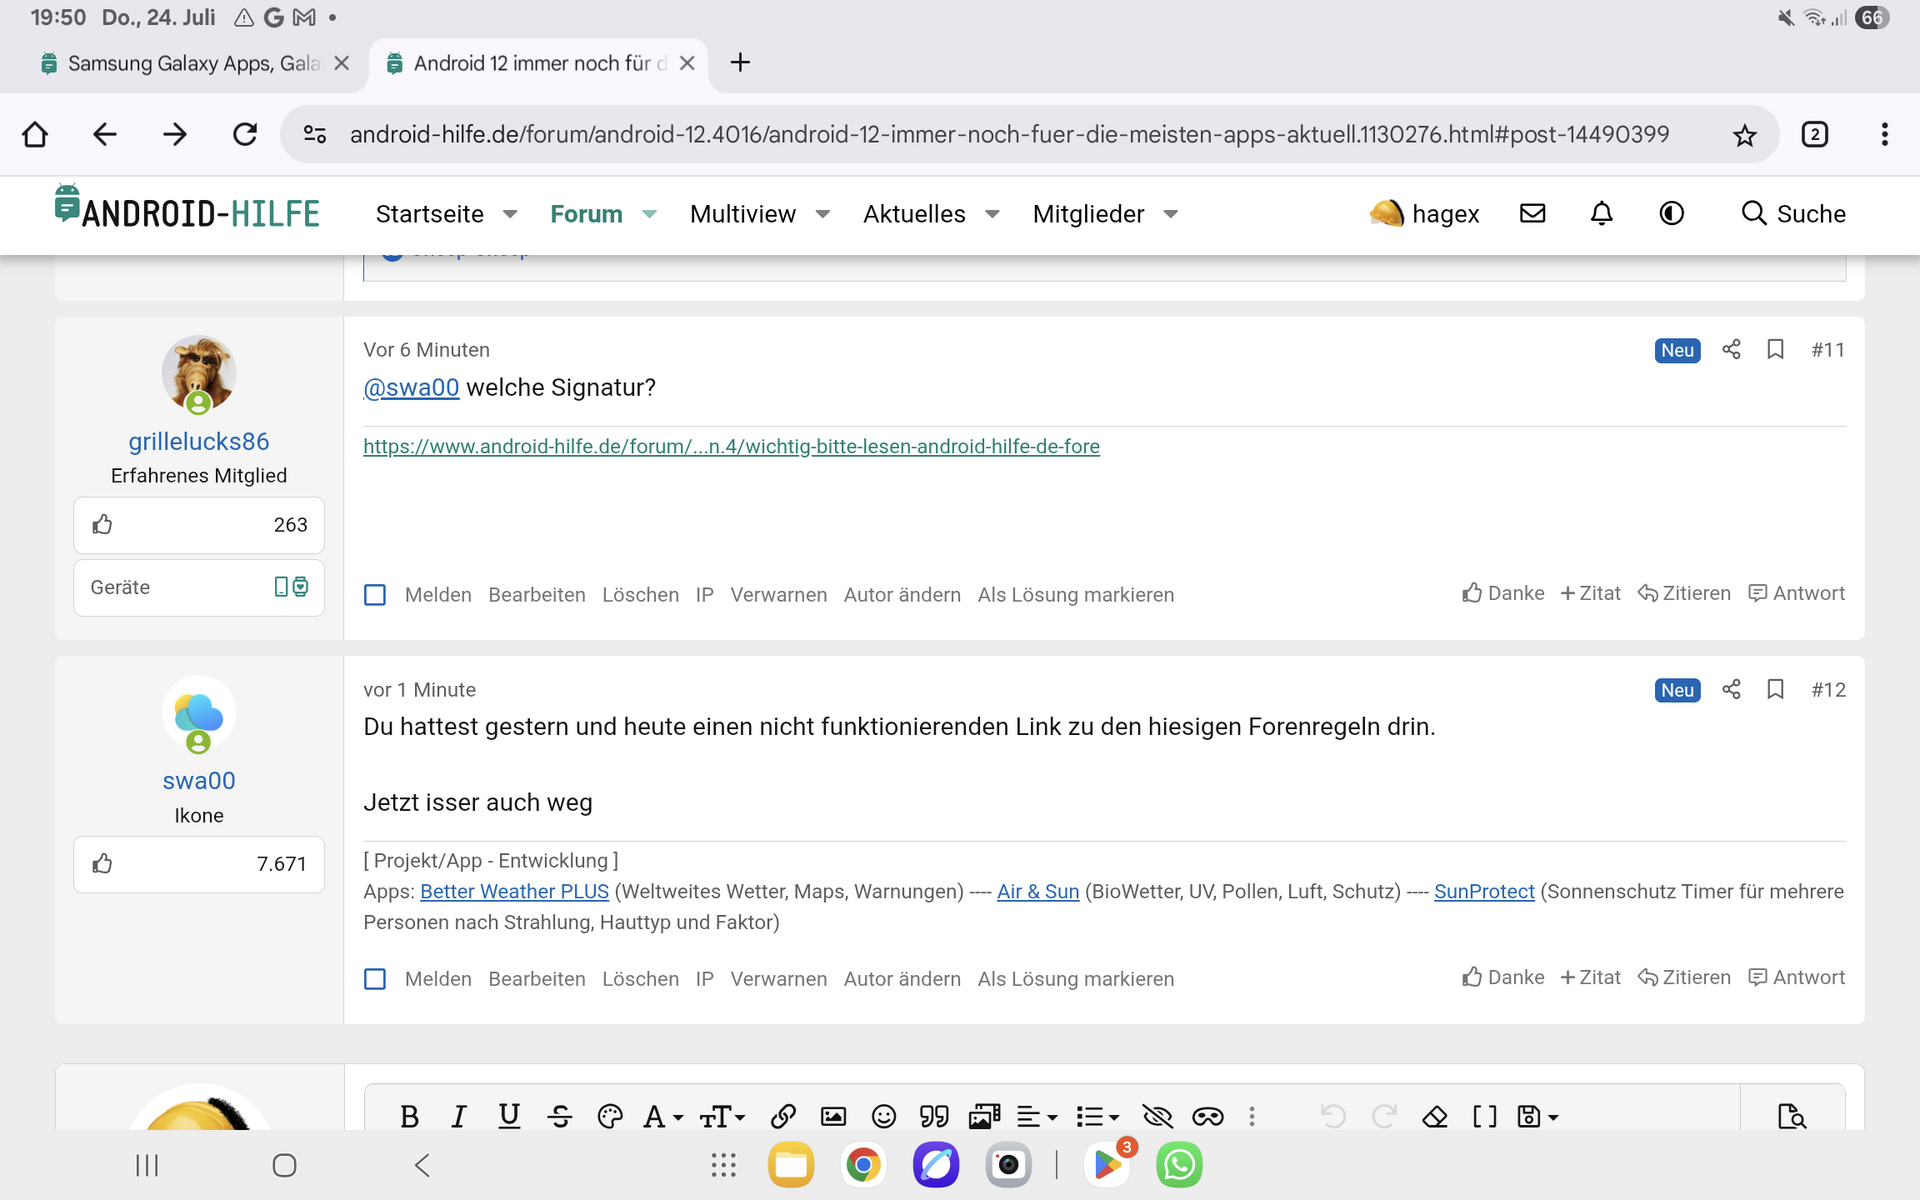Toggle dark mode contrast icon
Screen dimensions: 1920x1200
pyautogui.click(x=1671, y=213)
